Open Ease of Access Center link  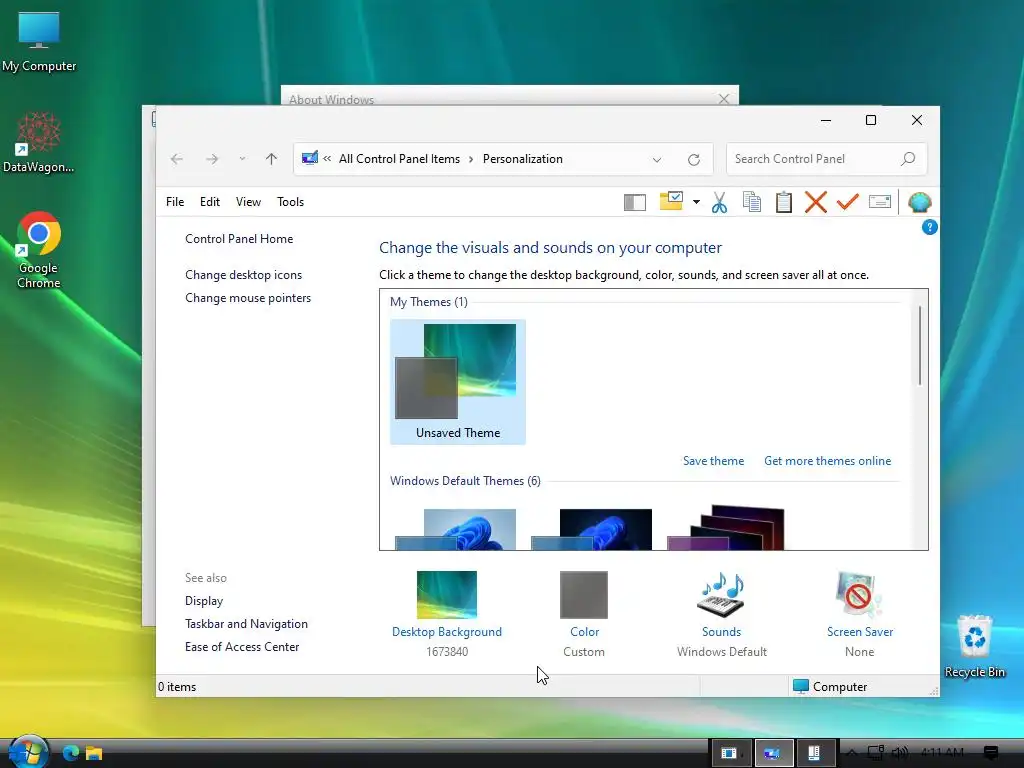pos(242,647)
